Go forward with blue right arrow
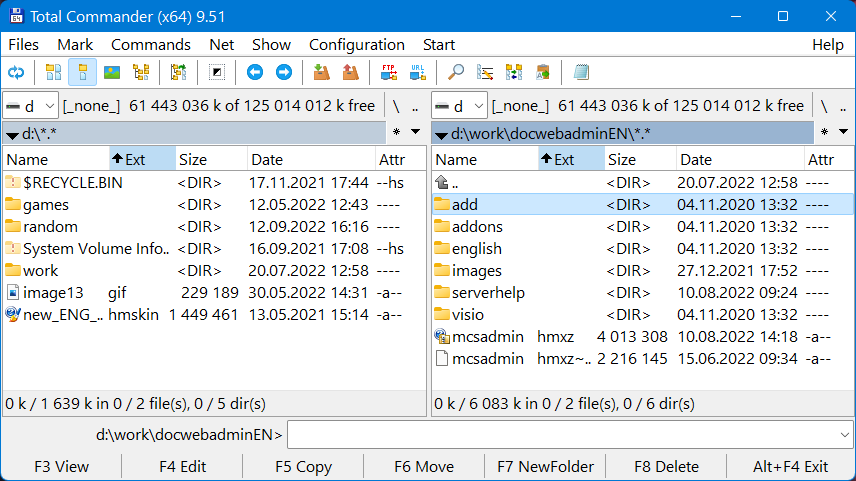Screen dimensions: 856x481 coord(284,72)
